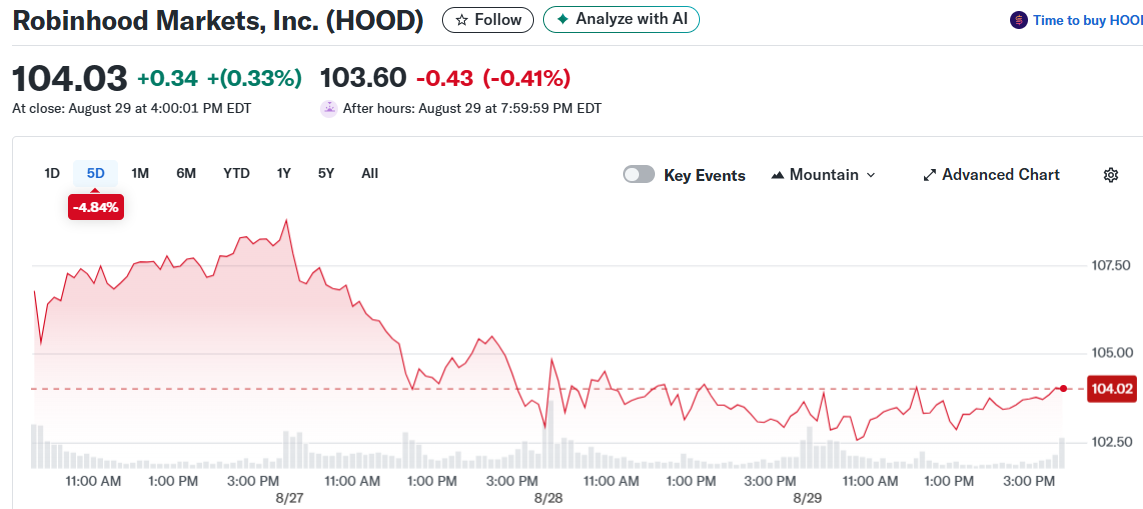Click the green +0.34 change value
This screenshot has width=1143, height=509.
pyautogui.click(x=168, y=78)
